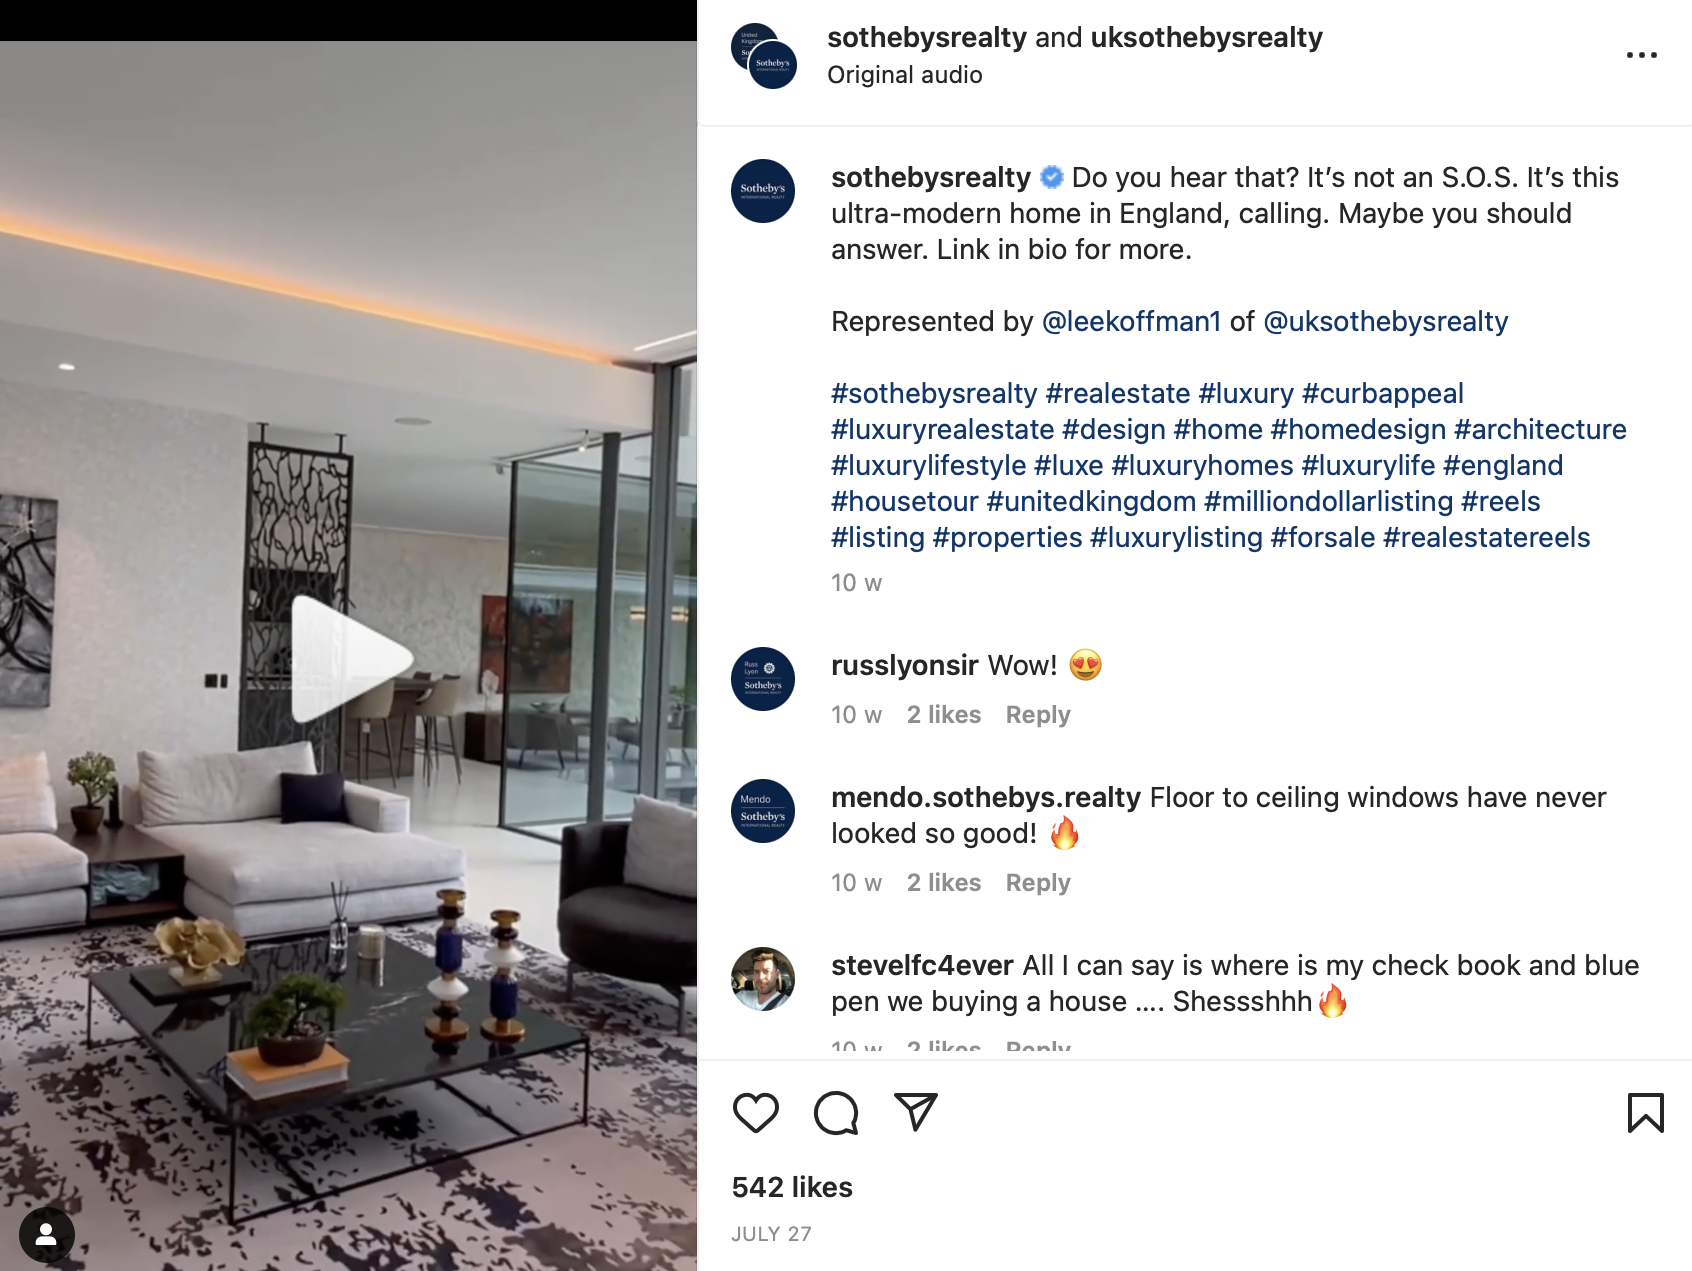
Task: Play the video using the play button
Action: [350, 659]
